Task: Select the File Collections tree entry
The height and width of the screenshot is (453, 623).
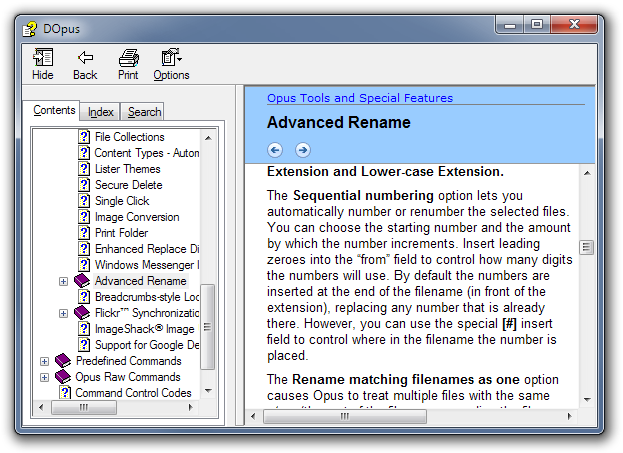Action: [x=130, y=137]
